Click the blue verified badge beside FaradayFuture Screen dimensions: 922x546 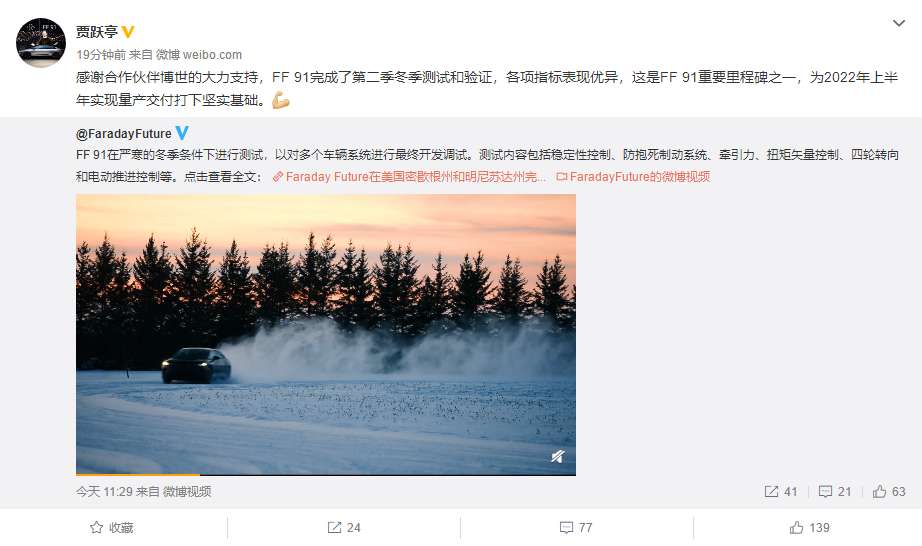coord(182,133)
